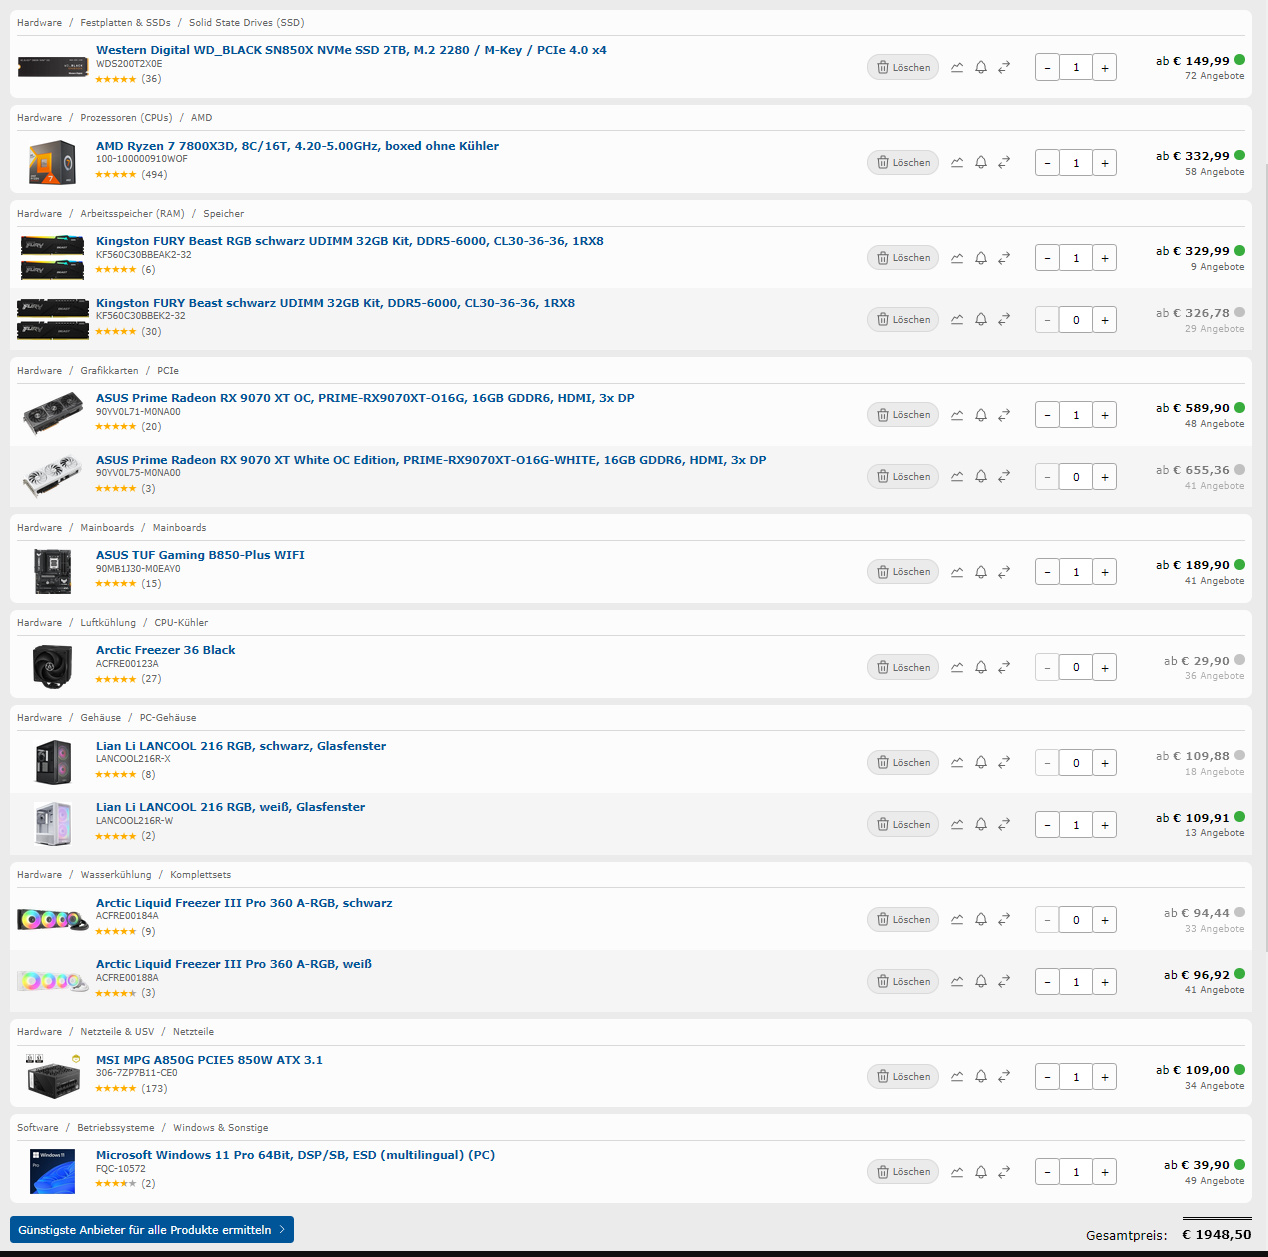The height and width of the screenshot is (1257, 1268).
Task: View price chart for ASUS Prime RX 9070 XT OC
Action: [957, 415]
